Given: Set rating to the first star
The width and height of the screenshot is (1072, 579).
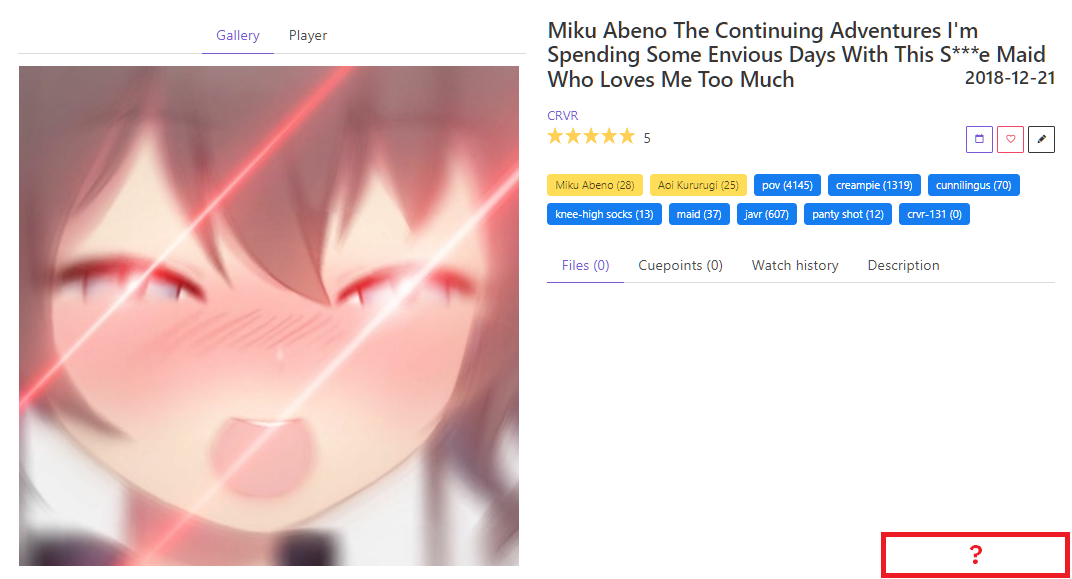Looking at the screenshot, I should (555, 137).
